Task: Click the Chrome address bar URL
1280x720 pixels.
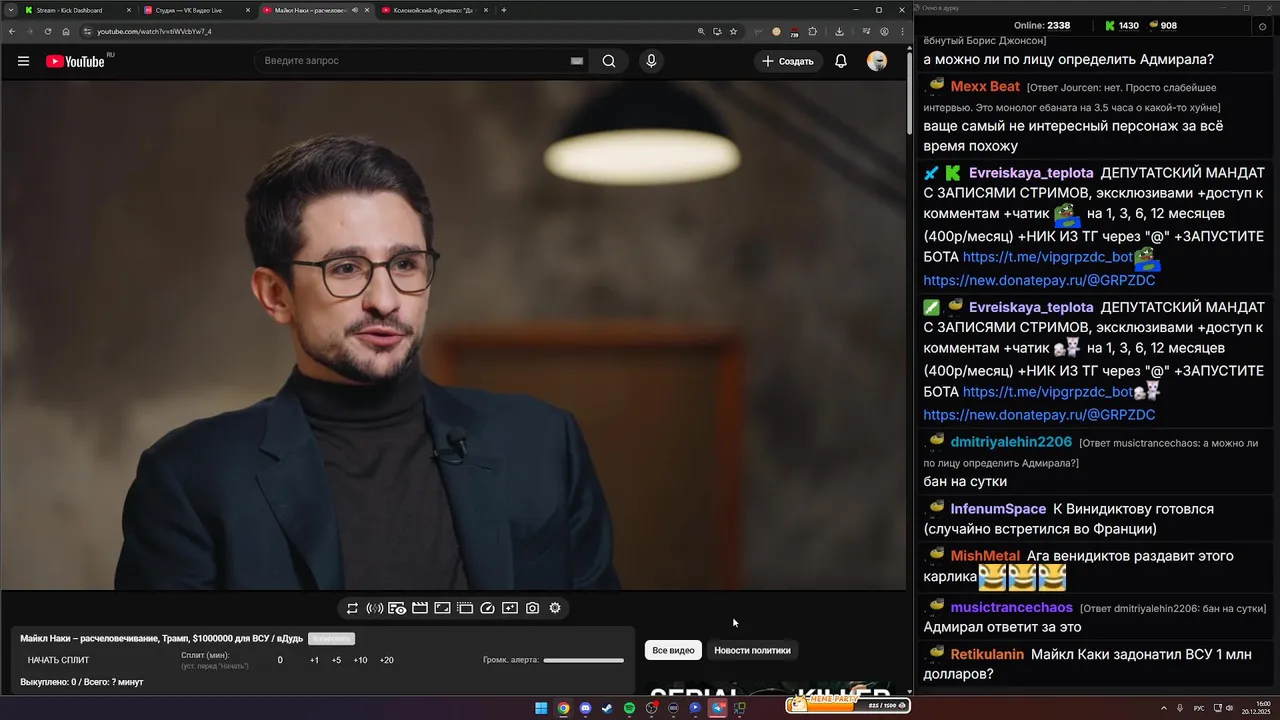Action: click(x=154, y=31)
